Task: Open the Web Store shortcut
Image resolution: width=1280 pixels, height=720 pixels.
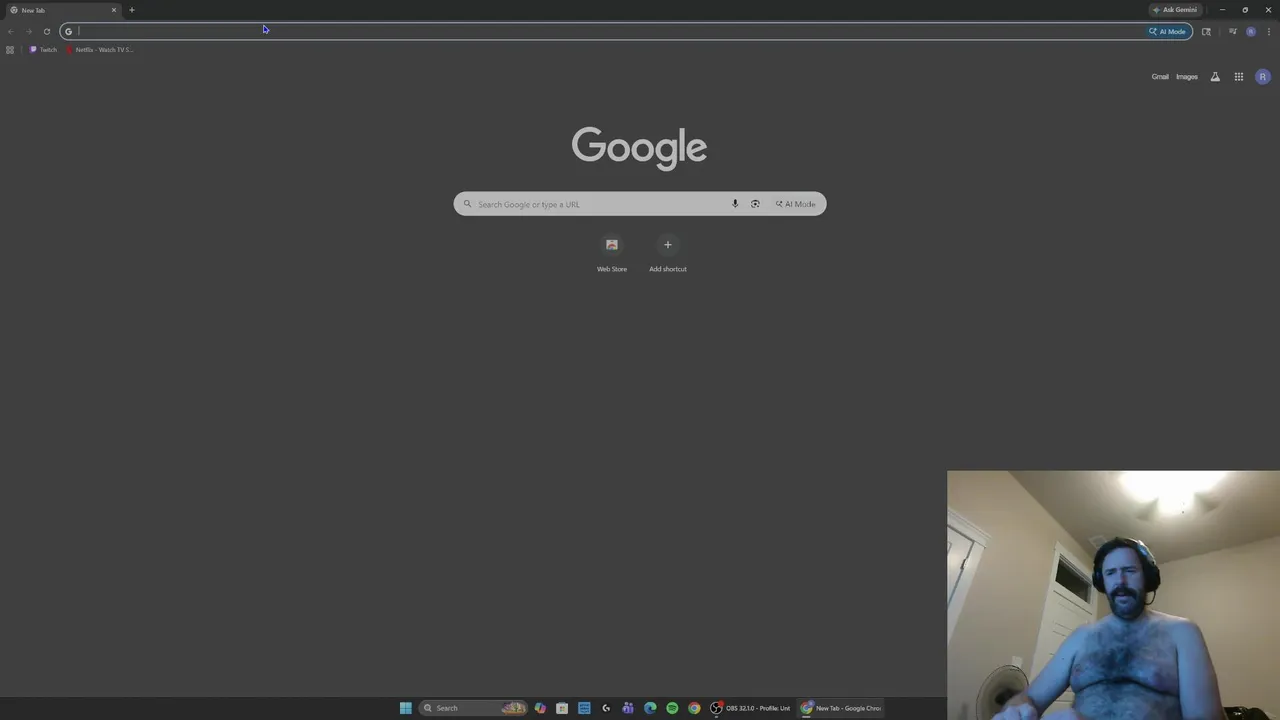Action: pyautogui.click(x=612, y=254)
